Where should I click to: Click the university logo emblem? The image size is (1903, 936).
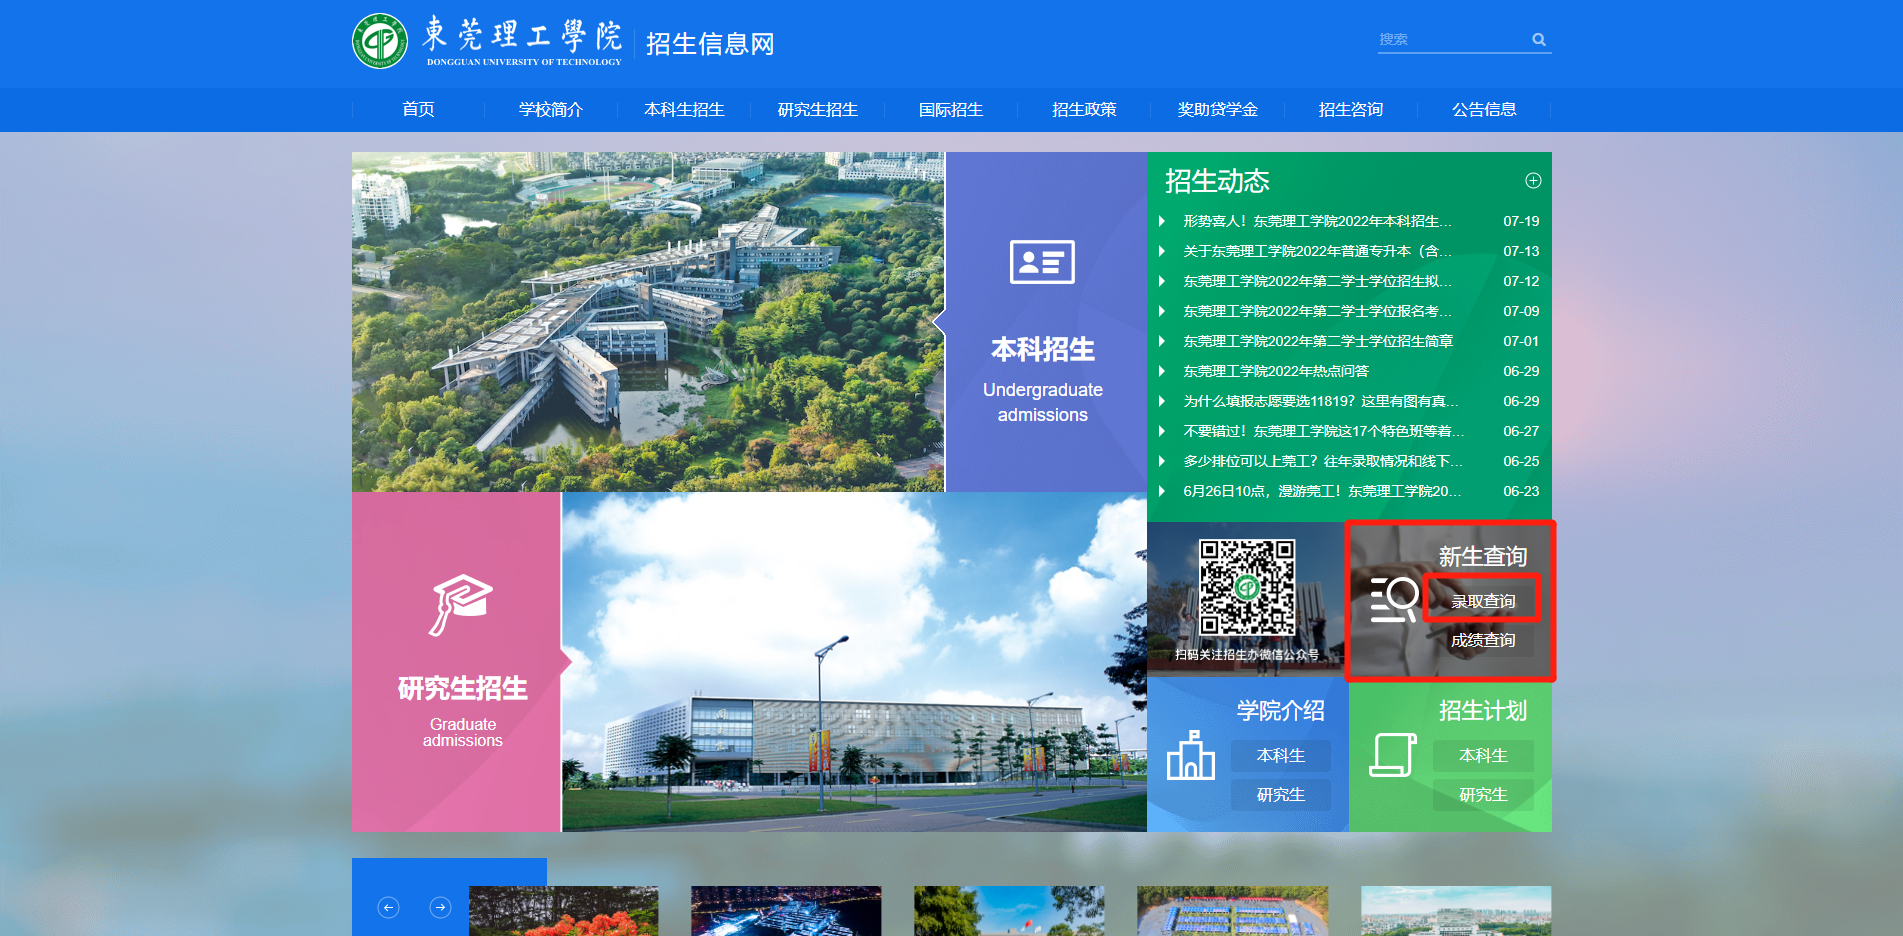tap(379, 41)
